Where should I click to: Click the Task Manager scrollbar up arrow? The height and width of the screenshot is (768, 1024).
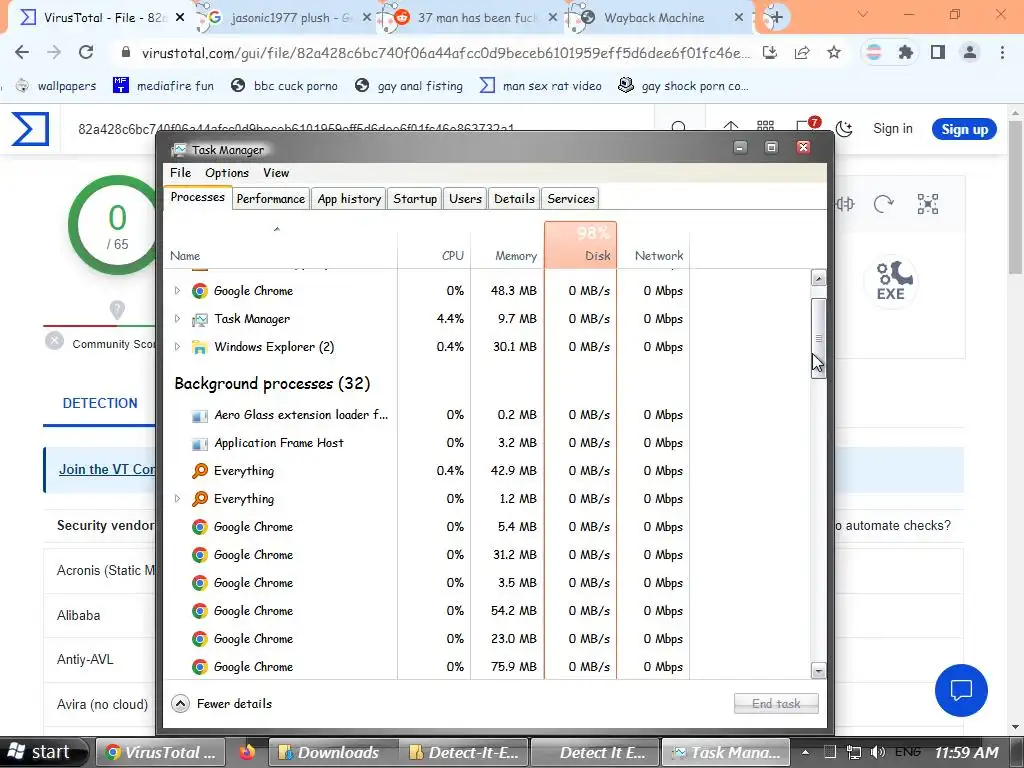click(x=818, y=278)
